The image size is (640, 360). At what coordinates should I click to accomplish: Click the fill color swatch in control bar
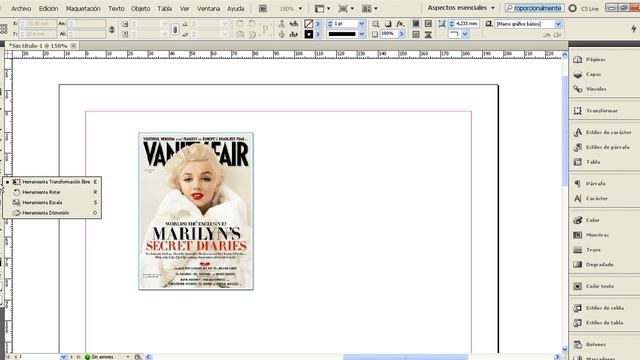(x=309, y=24)
